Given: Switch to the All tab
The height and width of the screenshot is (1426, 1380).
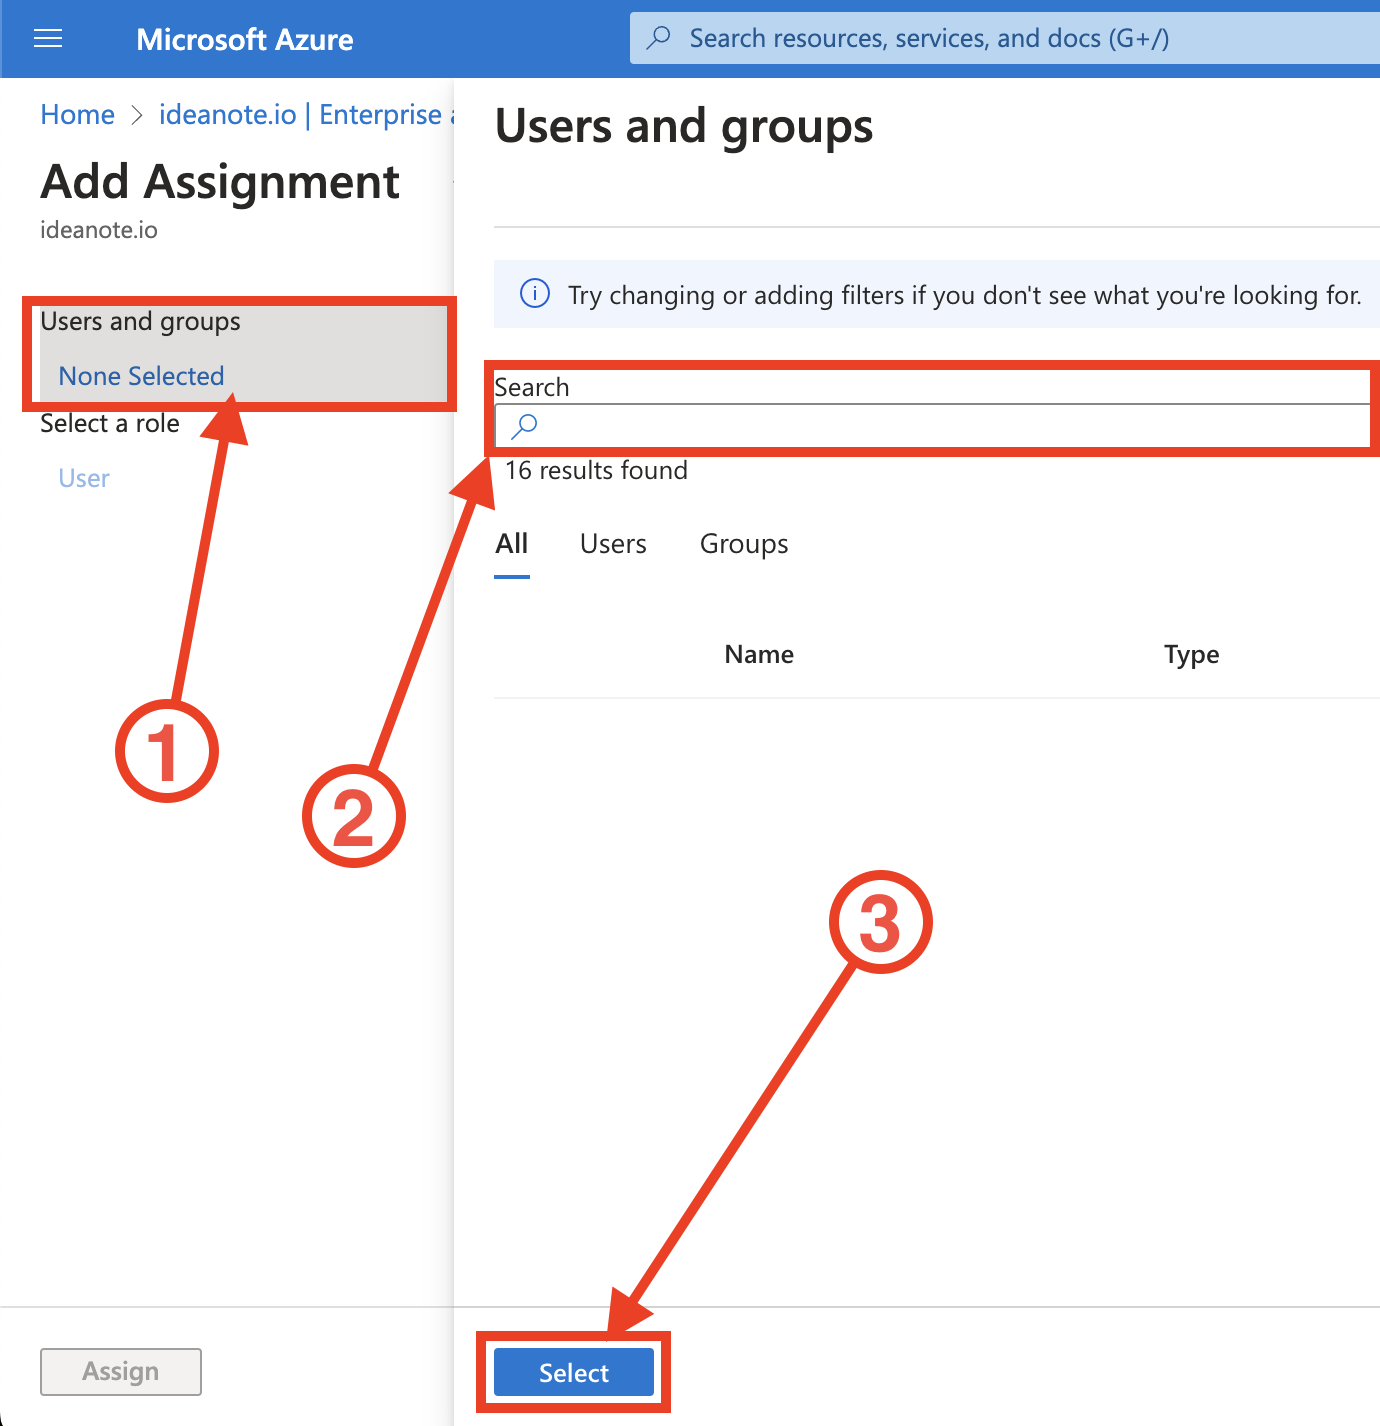Looking at the screenshot, I should [x=512, y=544].
